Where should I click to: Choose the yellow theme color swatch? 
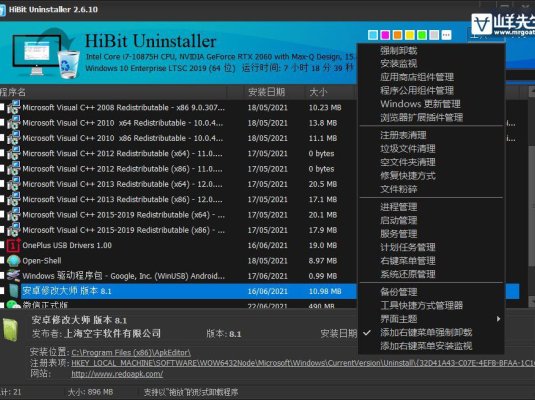click(409, 35)
